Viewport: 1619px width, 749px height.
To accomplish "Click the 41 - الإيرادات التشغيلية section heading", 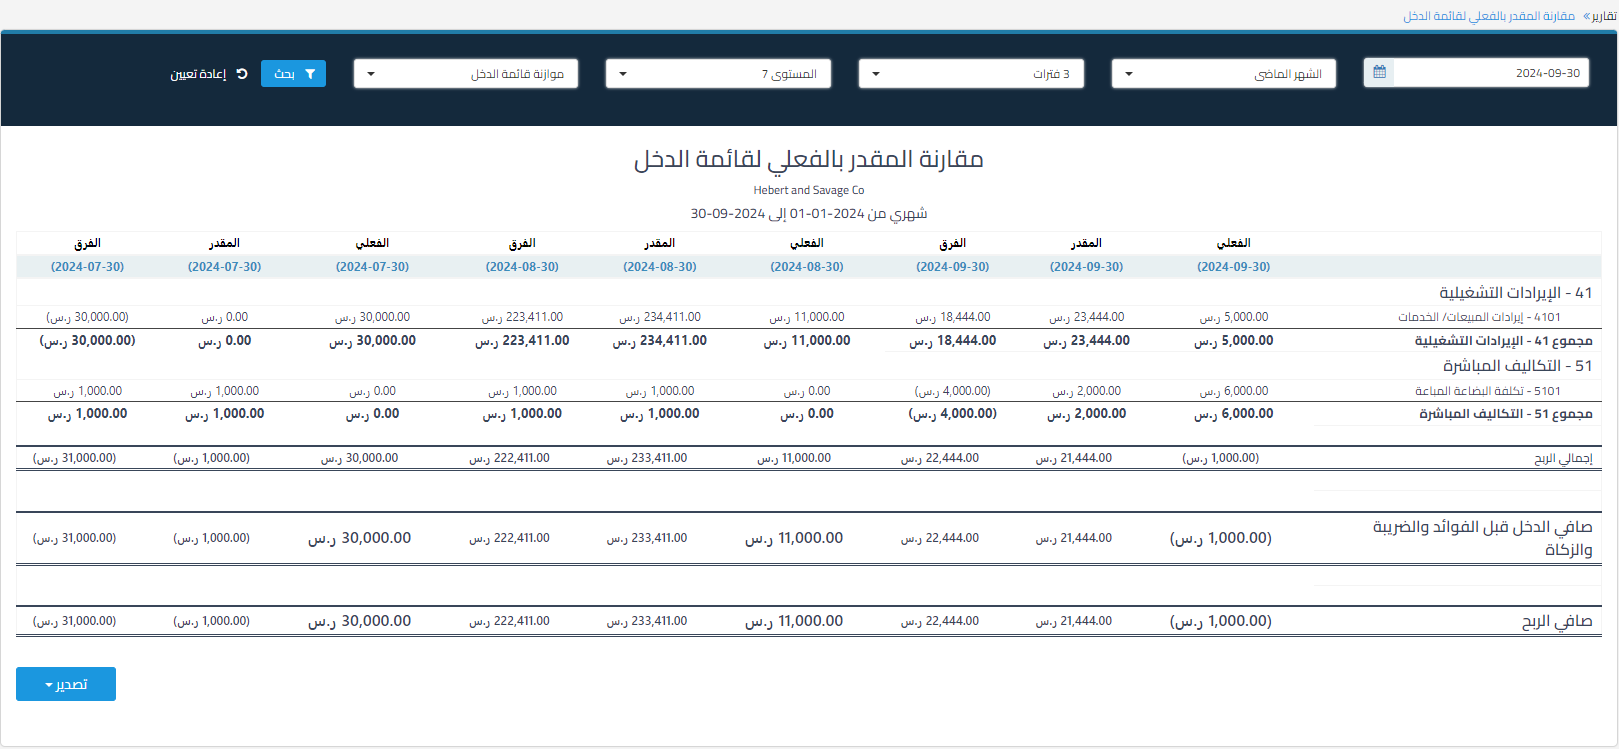I will (1515, 293).
